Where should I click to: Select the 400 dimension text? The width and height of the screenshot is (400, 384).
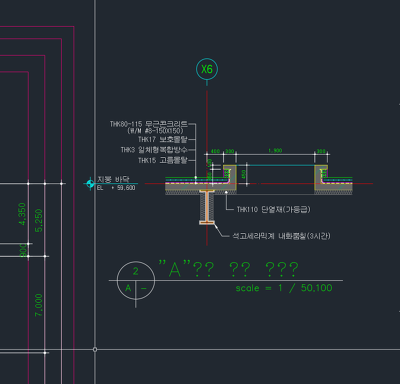[215, 151]
